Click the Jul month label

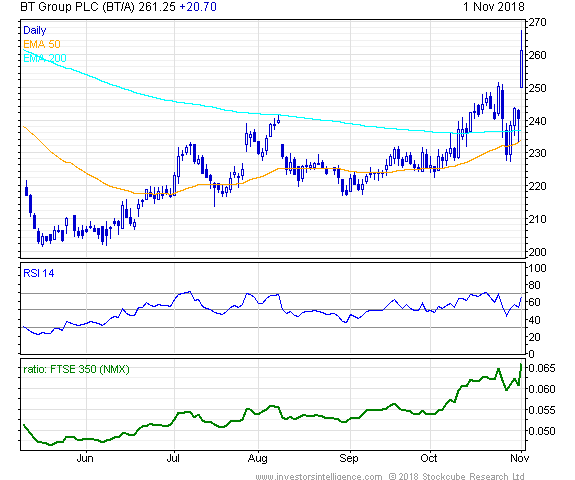[173, 458]
